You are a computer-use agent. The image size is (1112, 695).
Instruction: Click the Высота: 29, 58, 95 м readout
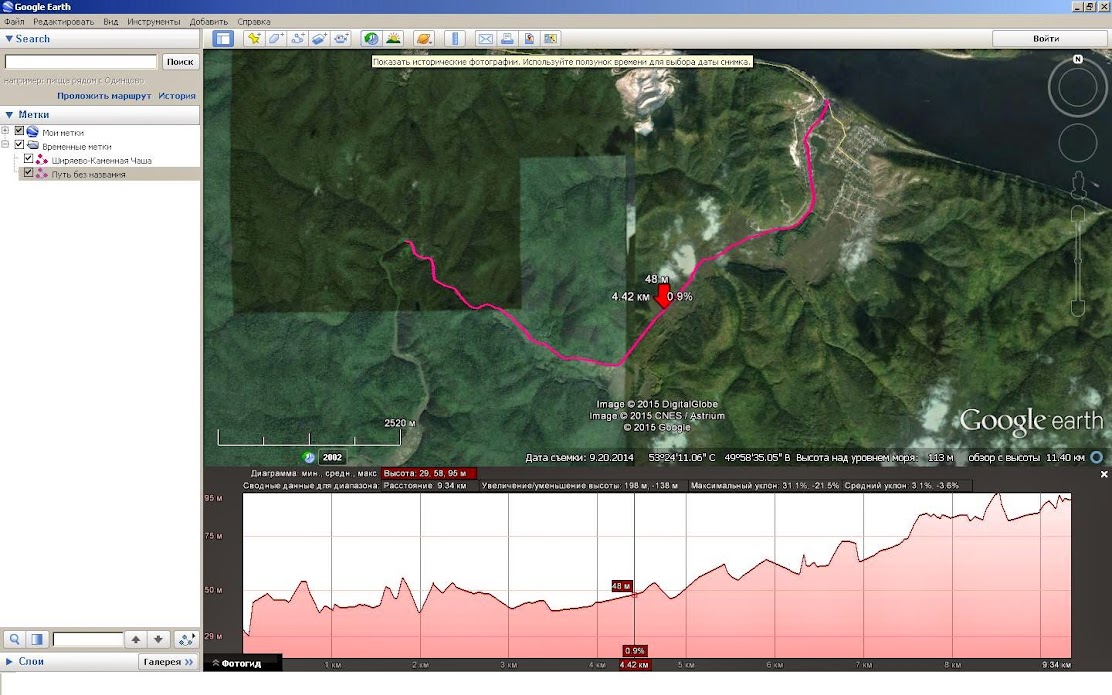(x=429, y=473)
